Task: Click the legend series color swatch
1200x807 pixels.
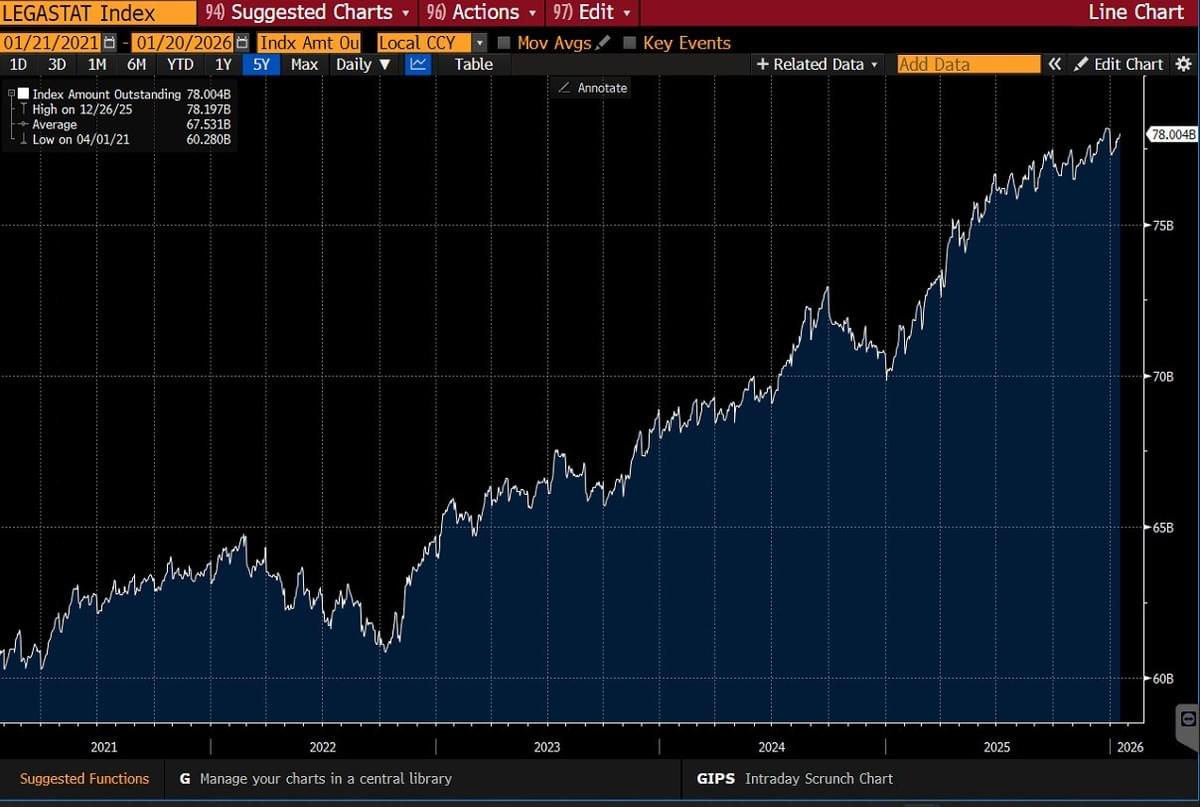Action: 23,94
